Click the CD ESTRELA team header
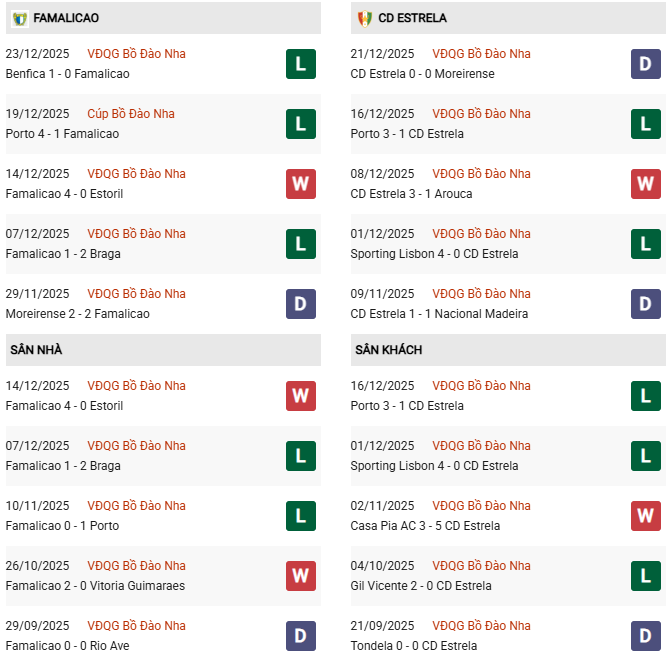666x660 pixels. [412, 18]
